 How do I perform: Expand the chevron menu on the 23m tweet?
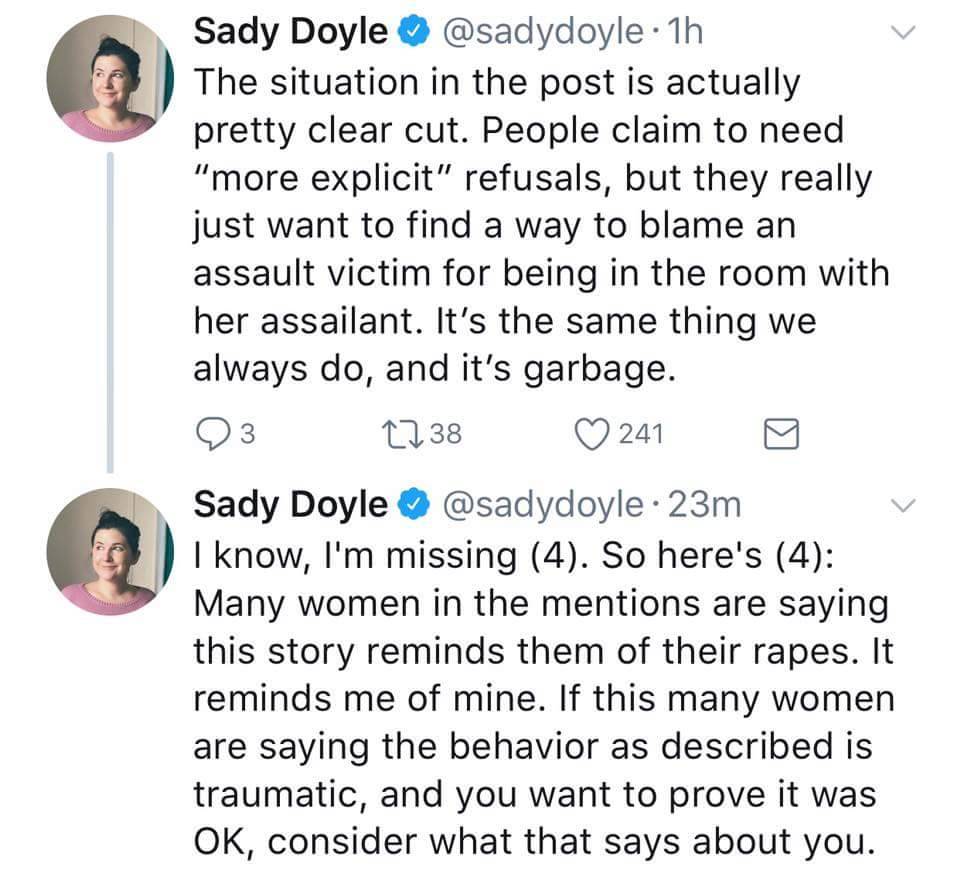pos(903,507)
